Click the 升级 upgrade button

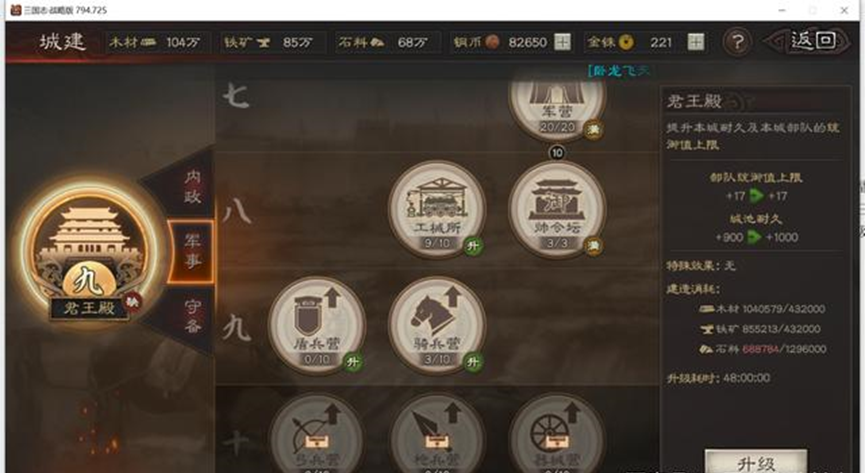point(756,463)
